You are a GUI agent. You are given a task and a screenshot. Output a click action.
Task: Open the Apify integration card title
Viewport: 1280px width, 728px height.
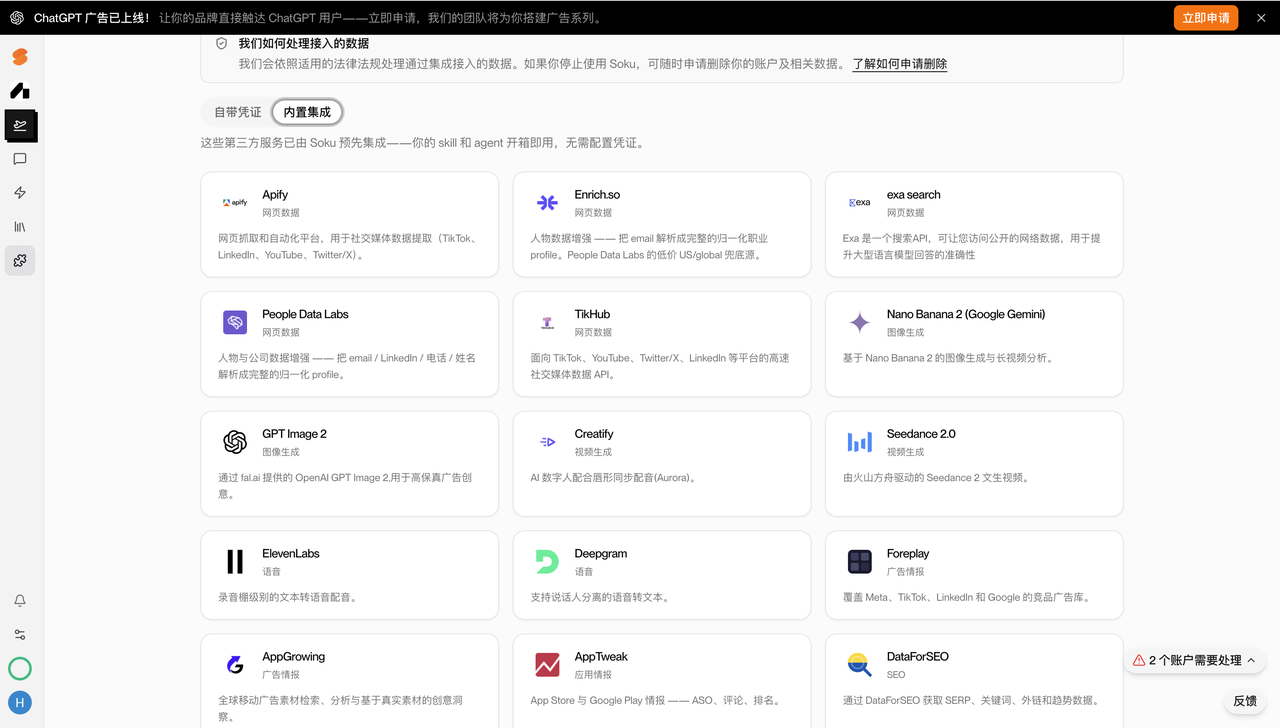[275, 195]
